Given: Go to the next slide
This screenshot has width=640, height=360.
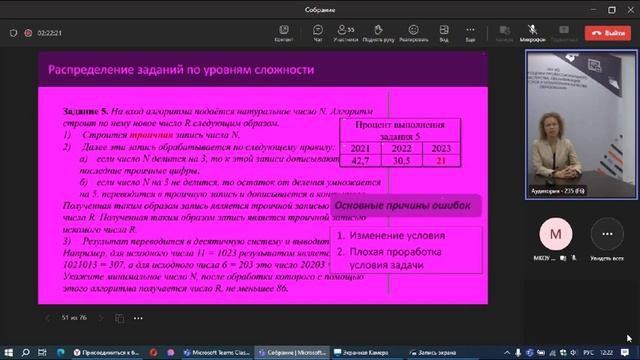Looking at the screenshot, I should pos(101,318).
